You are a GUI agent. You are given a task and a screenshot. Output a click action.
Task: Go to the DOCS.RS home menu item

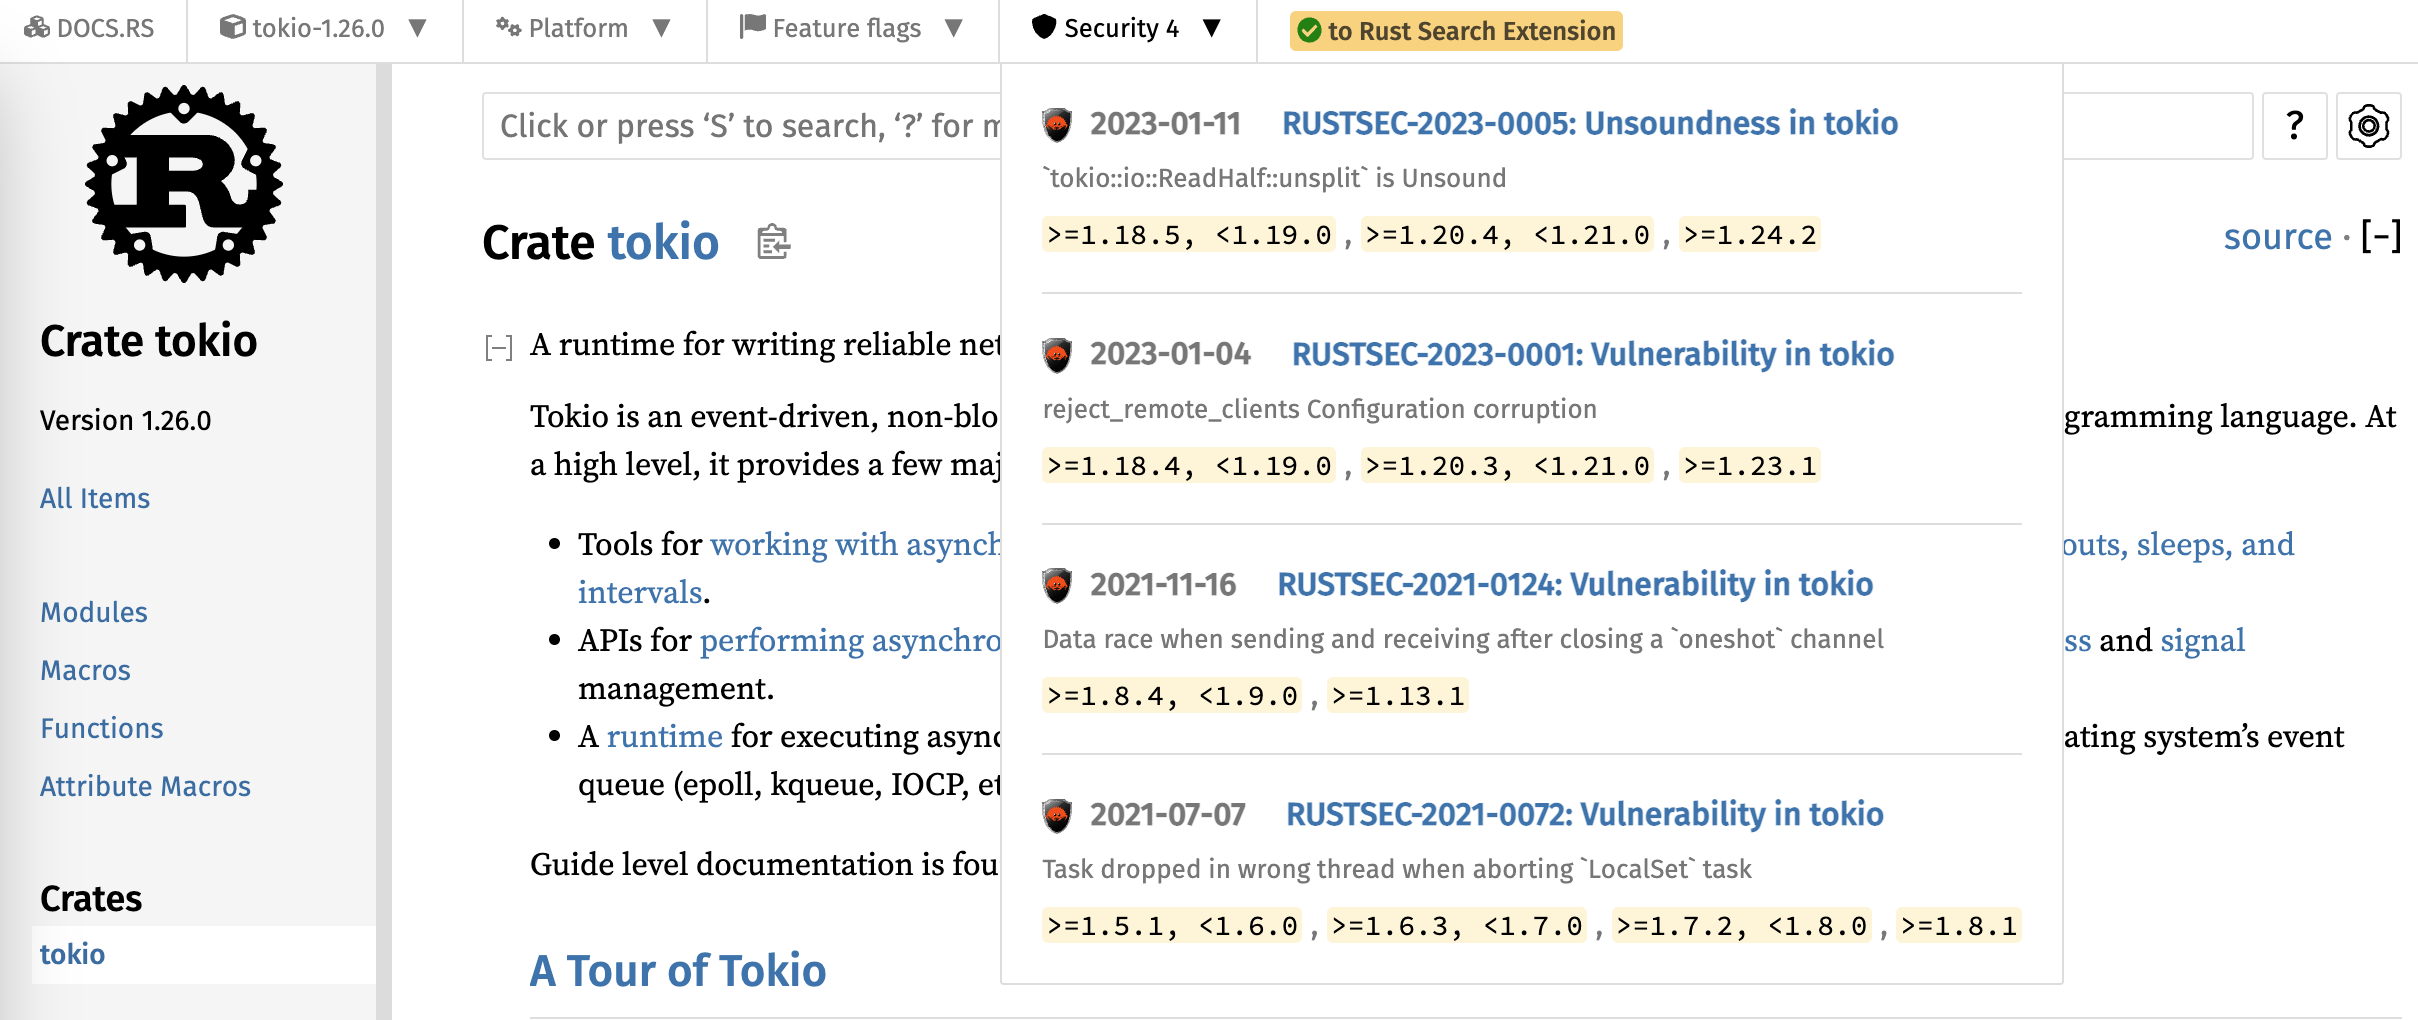(90, 28)
